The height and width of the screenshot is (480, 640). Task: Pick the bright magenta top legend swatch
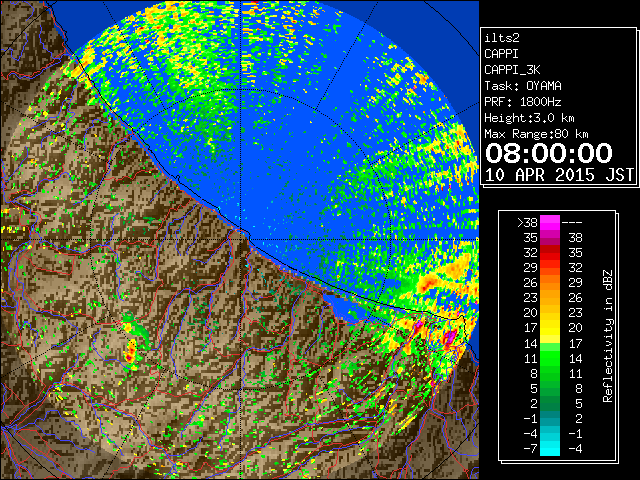tap(550, 222)
